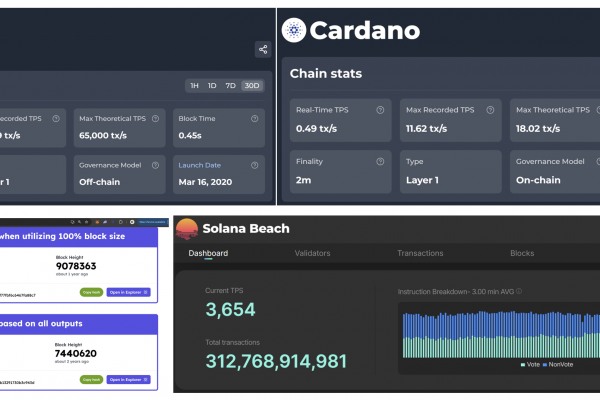Image resolution: width=600 pixels, height=400 pixels.
Task: Click the On-chain governance value
Action: 538,180
